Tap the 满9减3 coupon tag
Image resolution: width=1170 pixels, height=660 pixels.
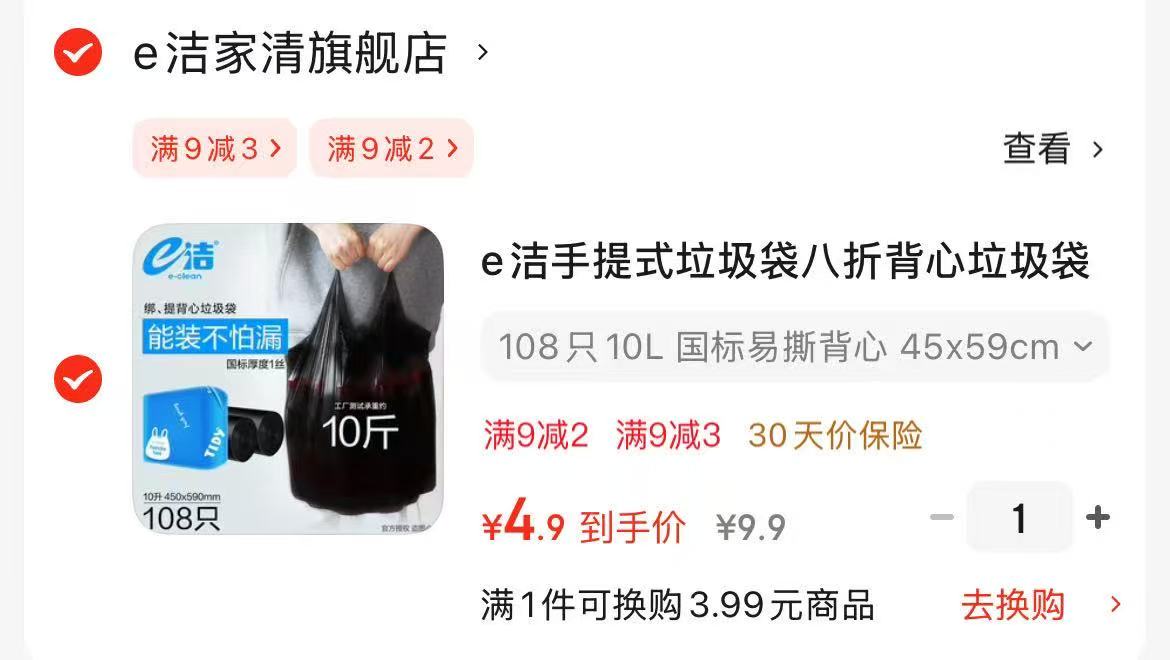(215, 148)
